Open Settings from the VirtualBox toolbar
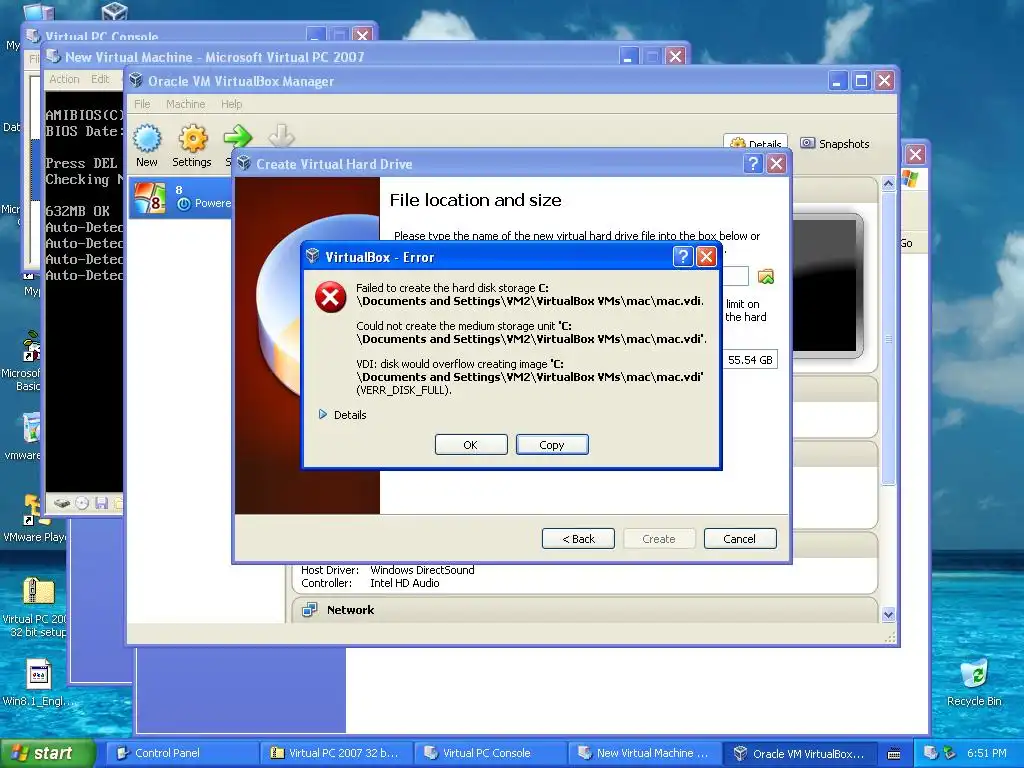This screenshot has width=1024, height=768. tap(192, 146)
